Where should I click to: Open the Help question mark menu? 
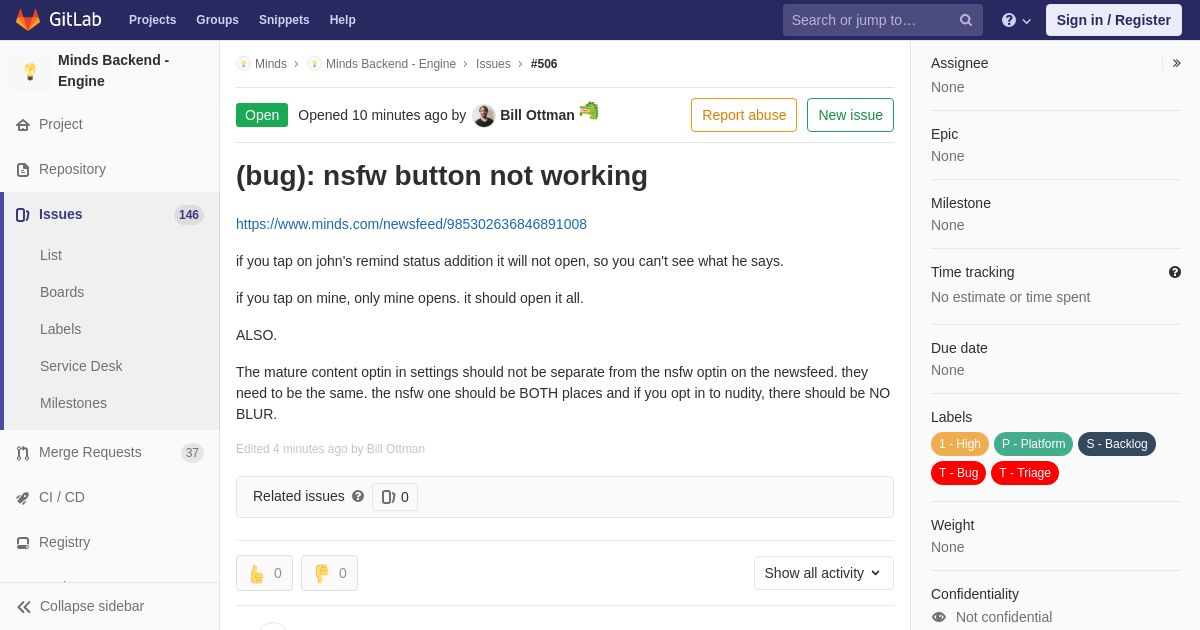[1016, 20]
